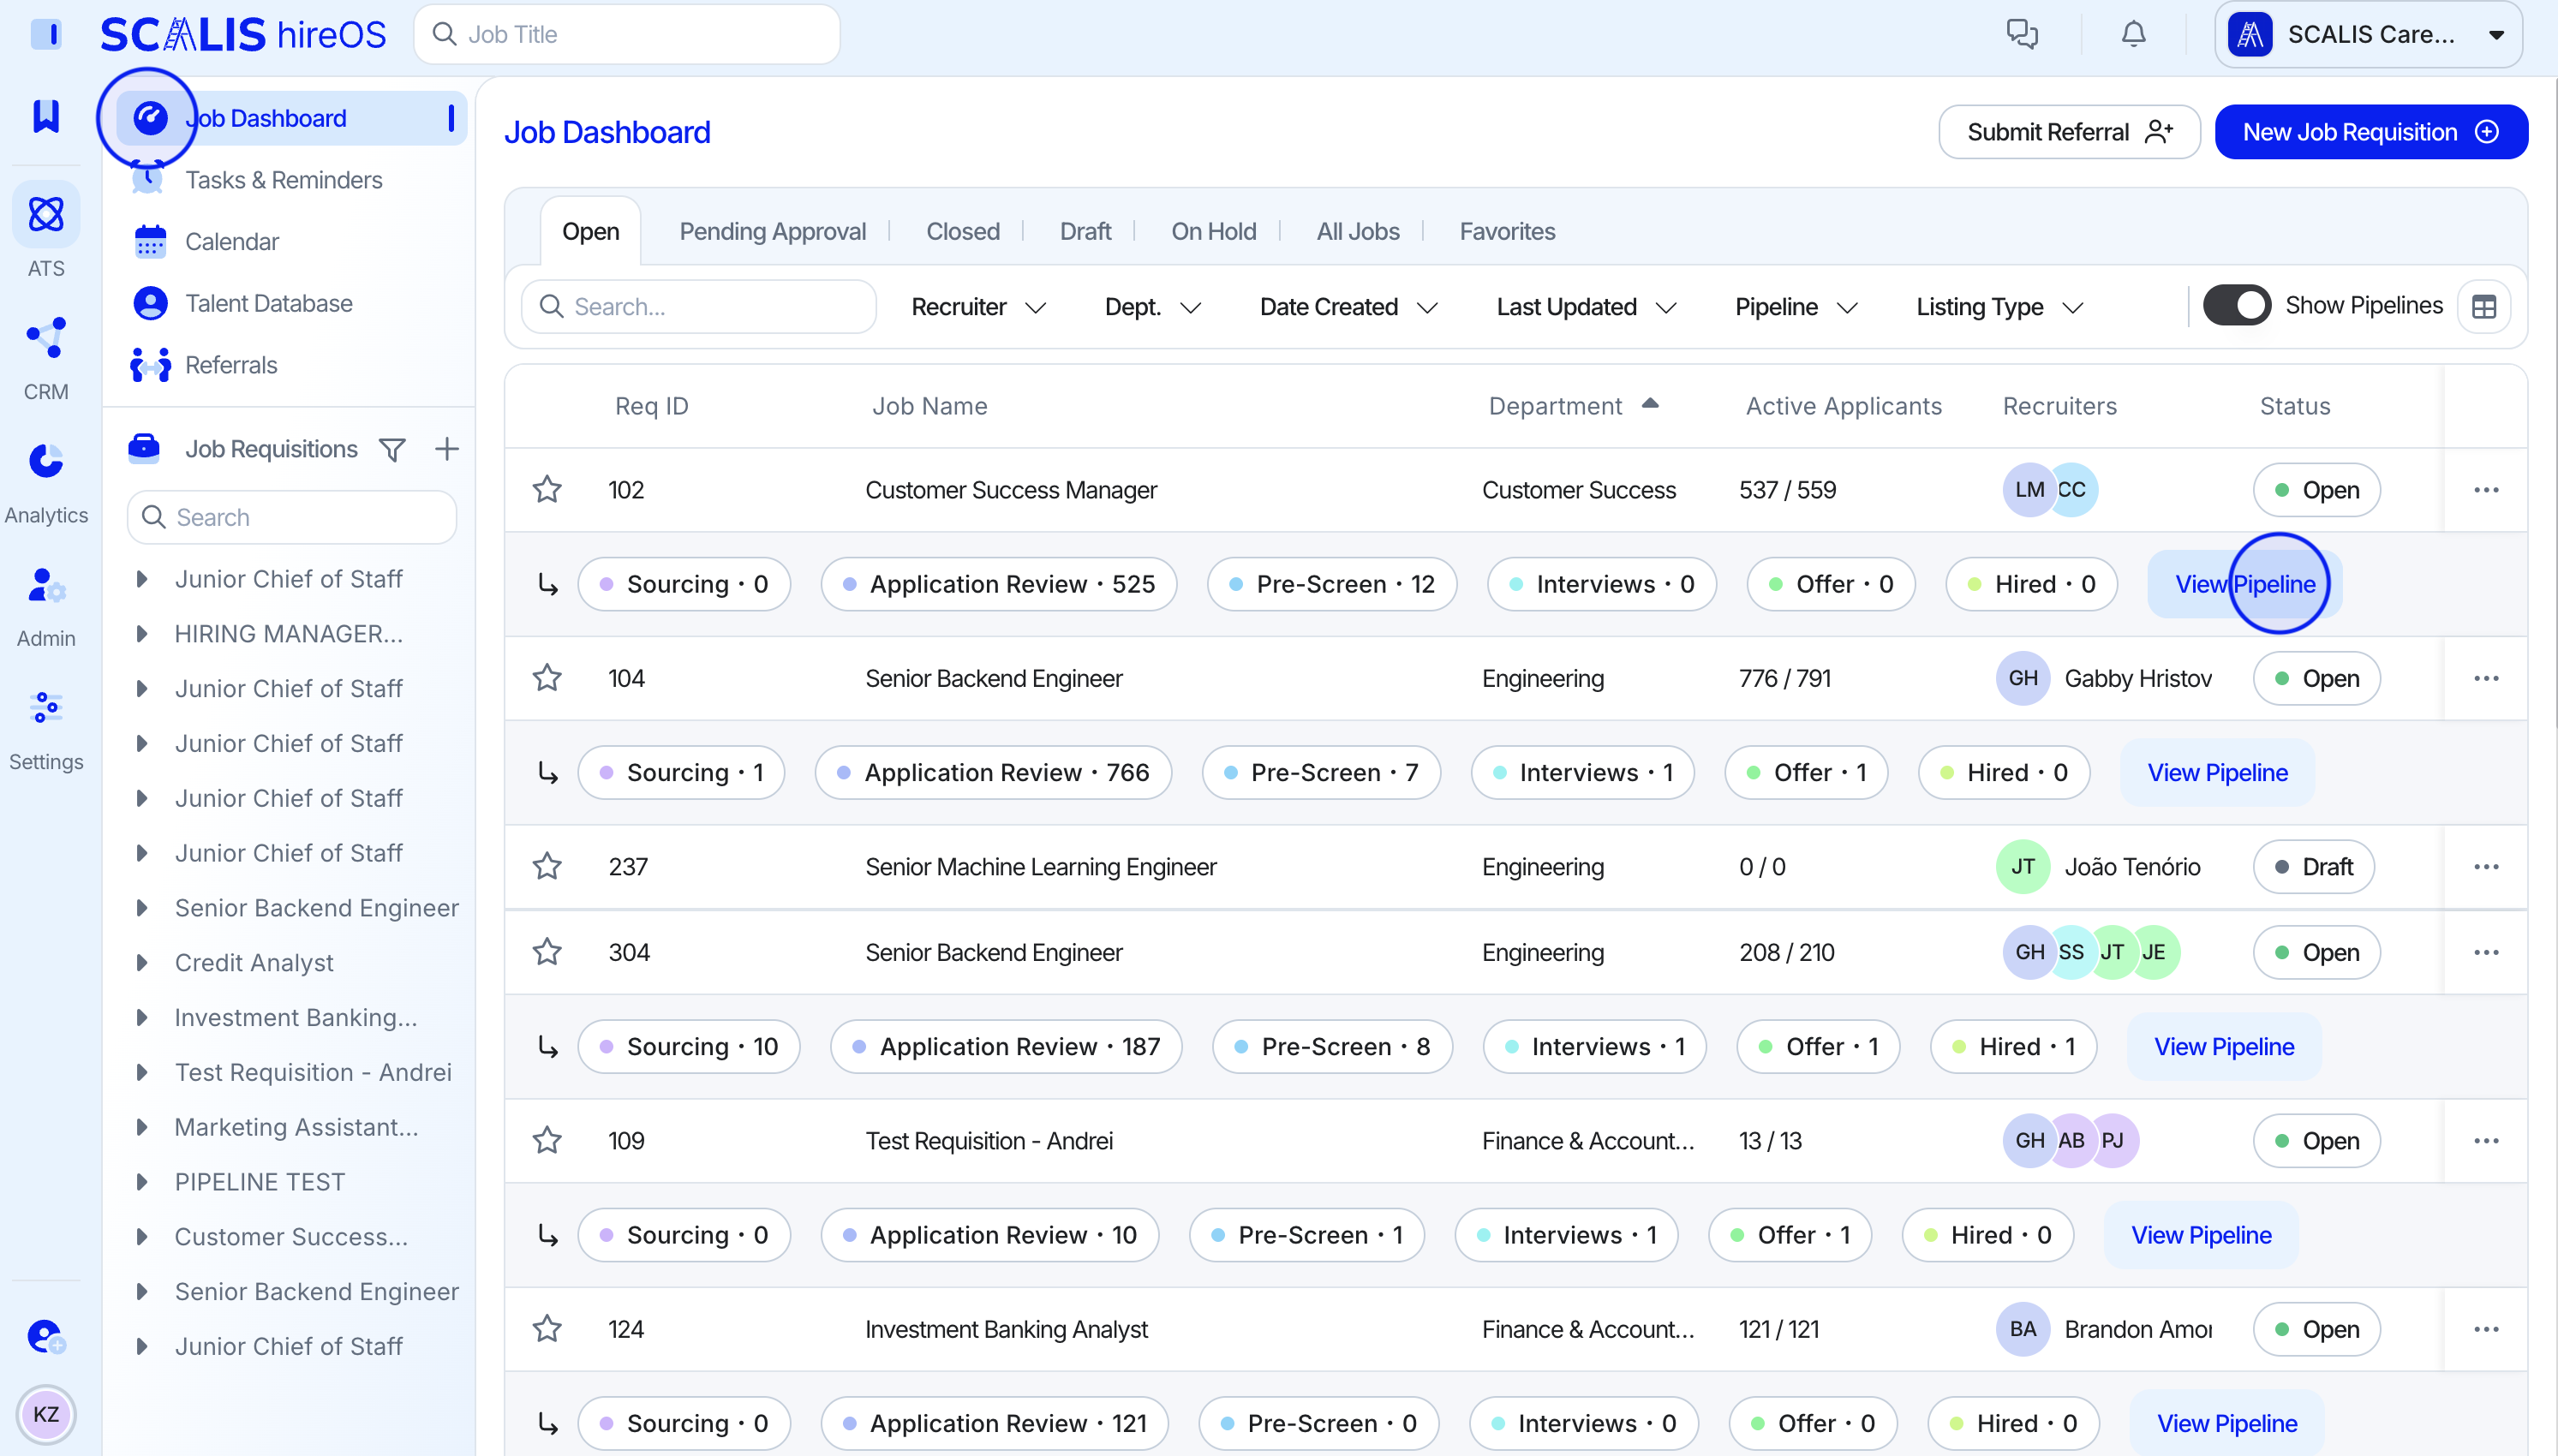Screen dimensions: 2558x1456
Task: Open the Recruiter filter dropdown
Action: 977,307
